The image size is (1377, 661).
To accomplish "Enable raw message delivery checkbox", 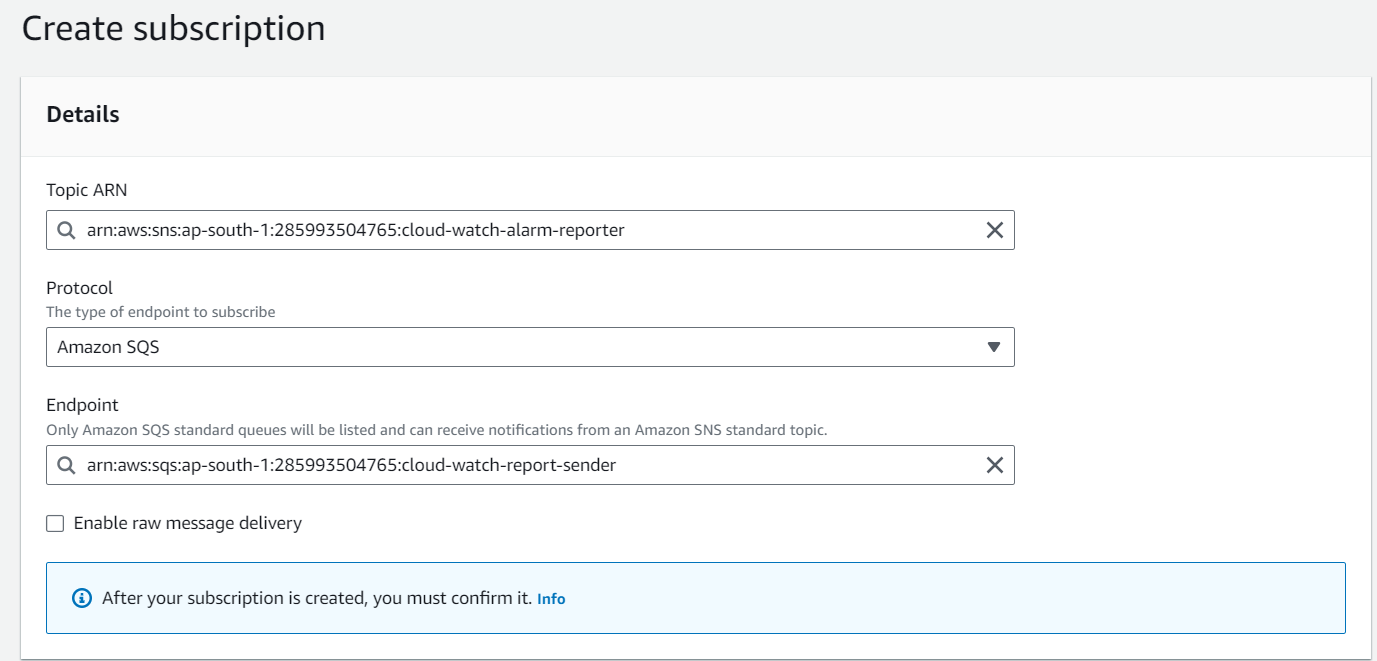I will click(55, 523).
